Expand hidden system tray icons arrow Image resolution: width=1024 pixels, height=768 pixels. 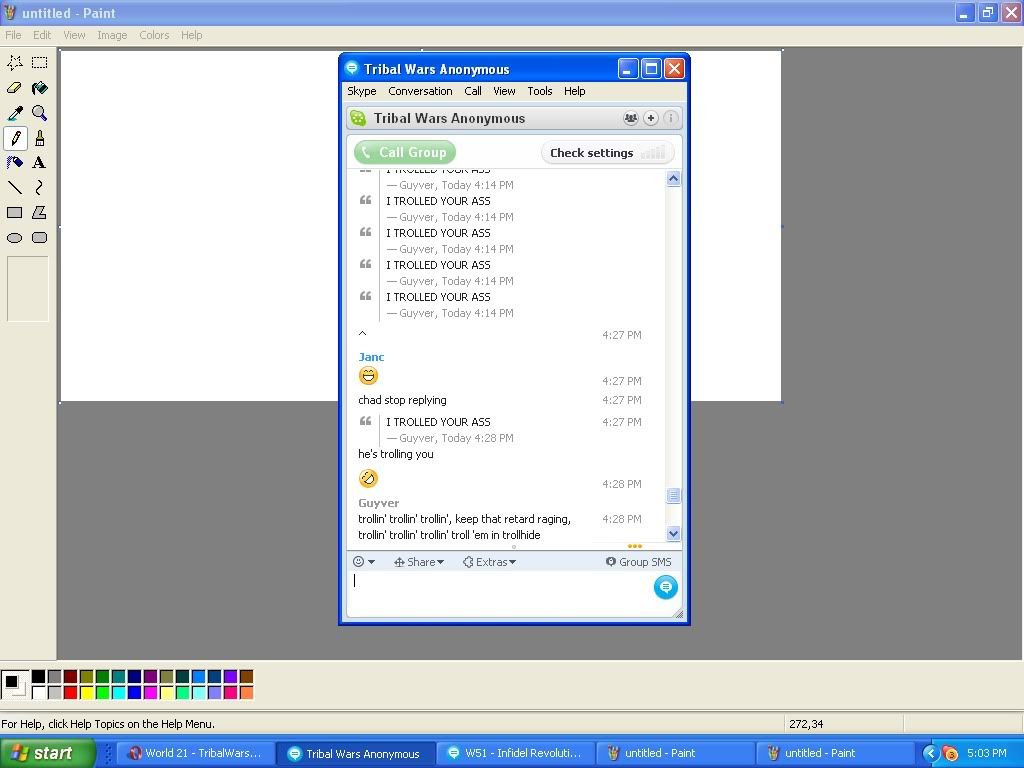(930, 754)
